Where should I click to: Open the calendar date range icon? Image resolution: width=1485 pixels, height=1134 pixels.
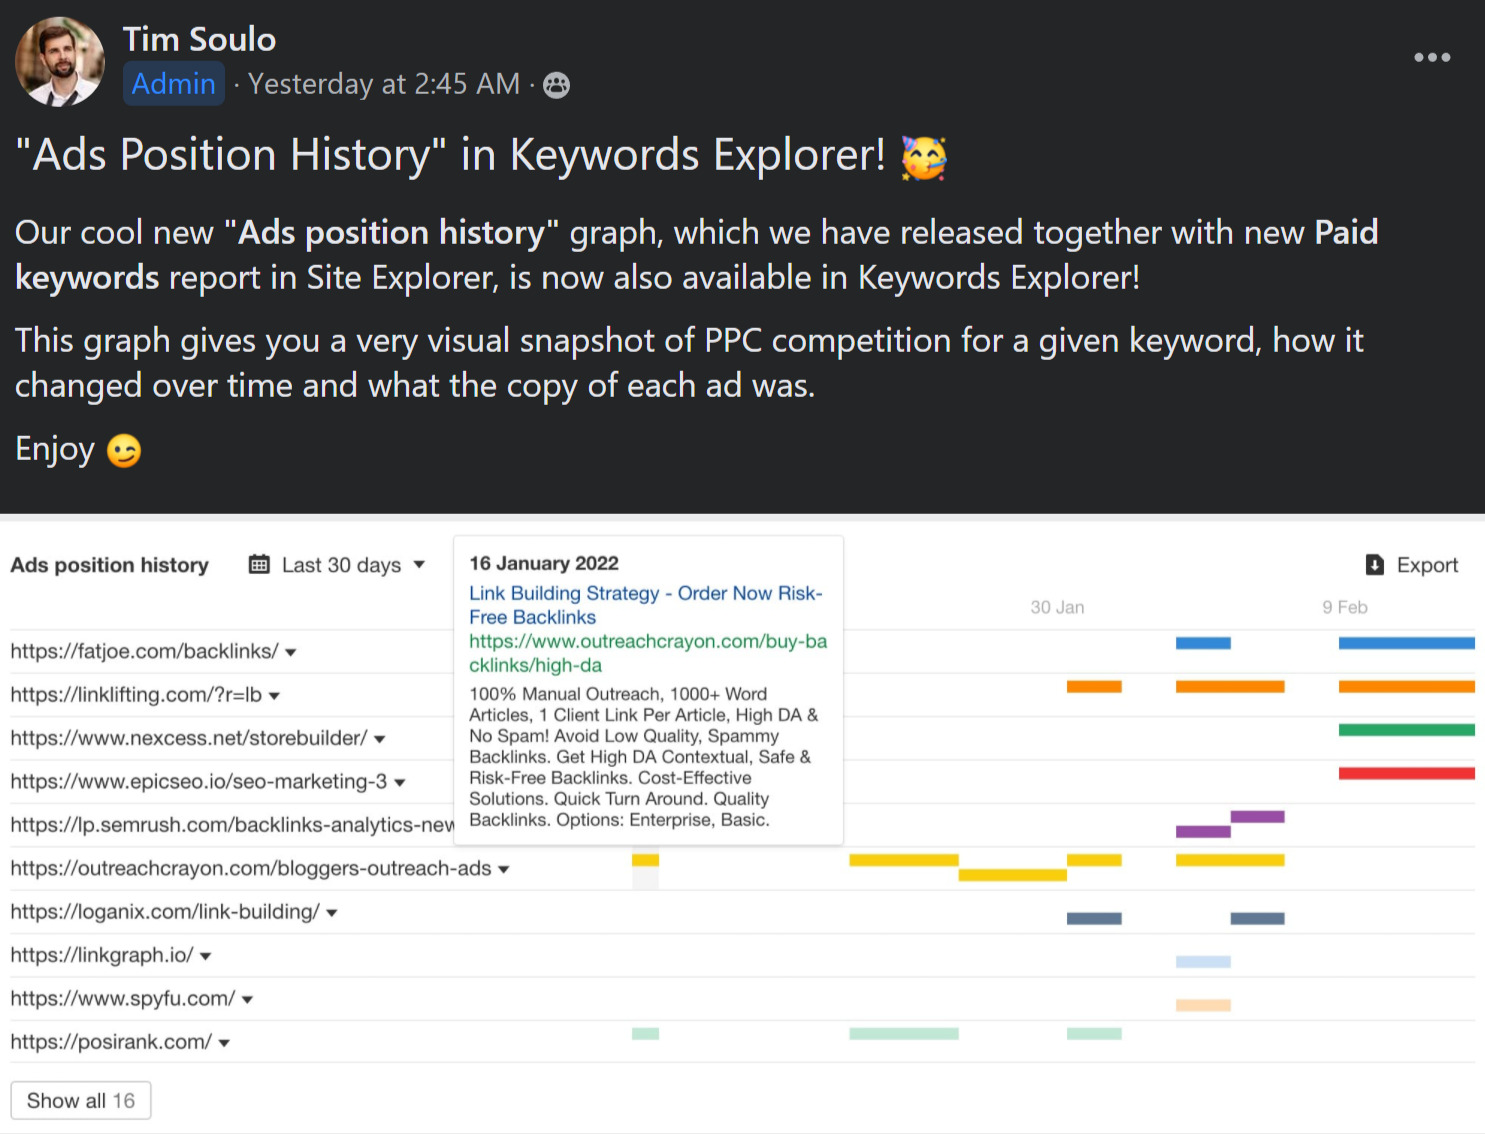pyautogui.click(x=260, y=564)
